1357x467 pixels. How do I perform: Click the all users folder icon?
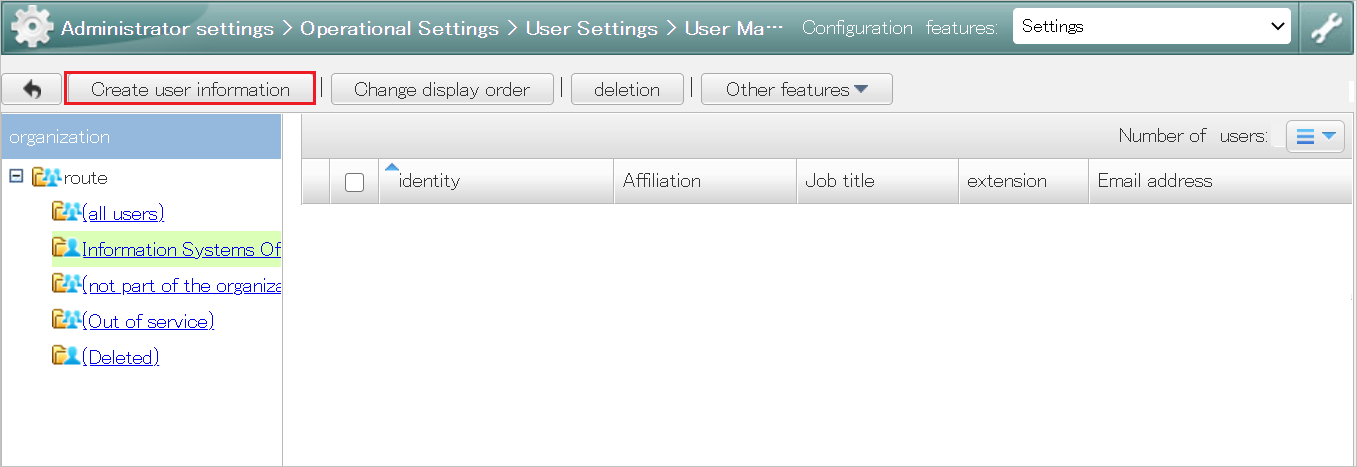click(66, 213)
